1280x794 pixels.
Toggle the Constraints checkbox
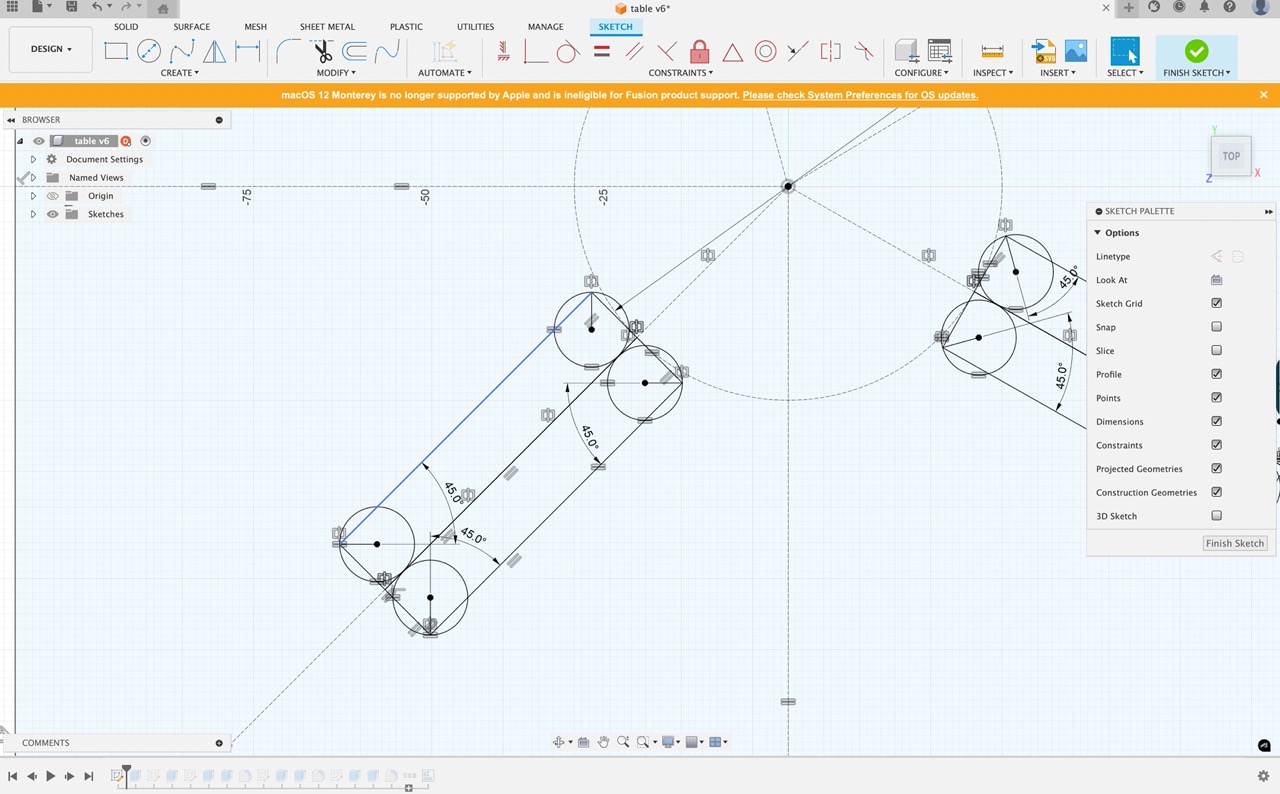click(x=1216, y=445)
